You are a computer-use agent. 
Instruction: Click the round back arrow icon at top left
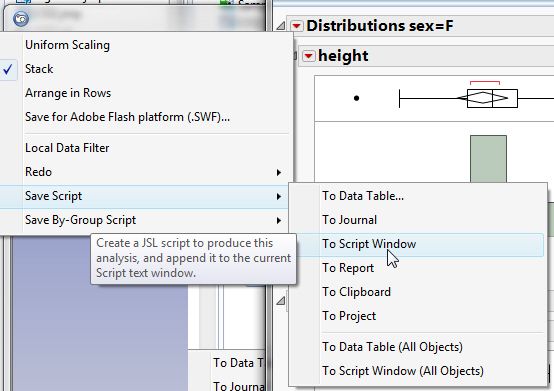[21, 18]
